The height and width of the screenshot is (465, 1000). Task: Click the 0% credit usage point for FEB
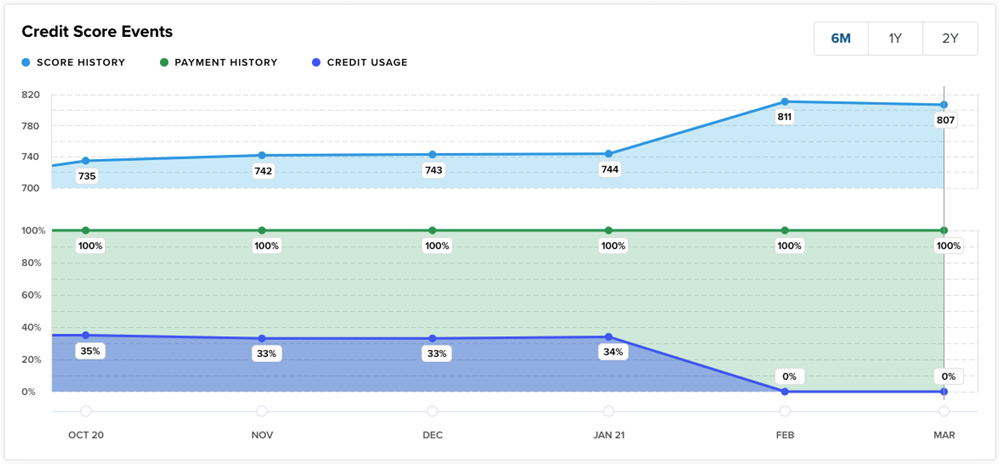tap(784, 392)
